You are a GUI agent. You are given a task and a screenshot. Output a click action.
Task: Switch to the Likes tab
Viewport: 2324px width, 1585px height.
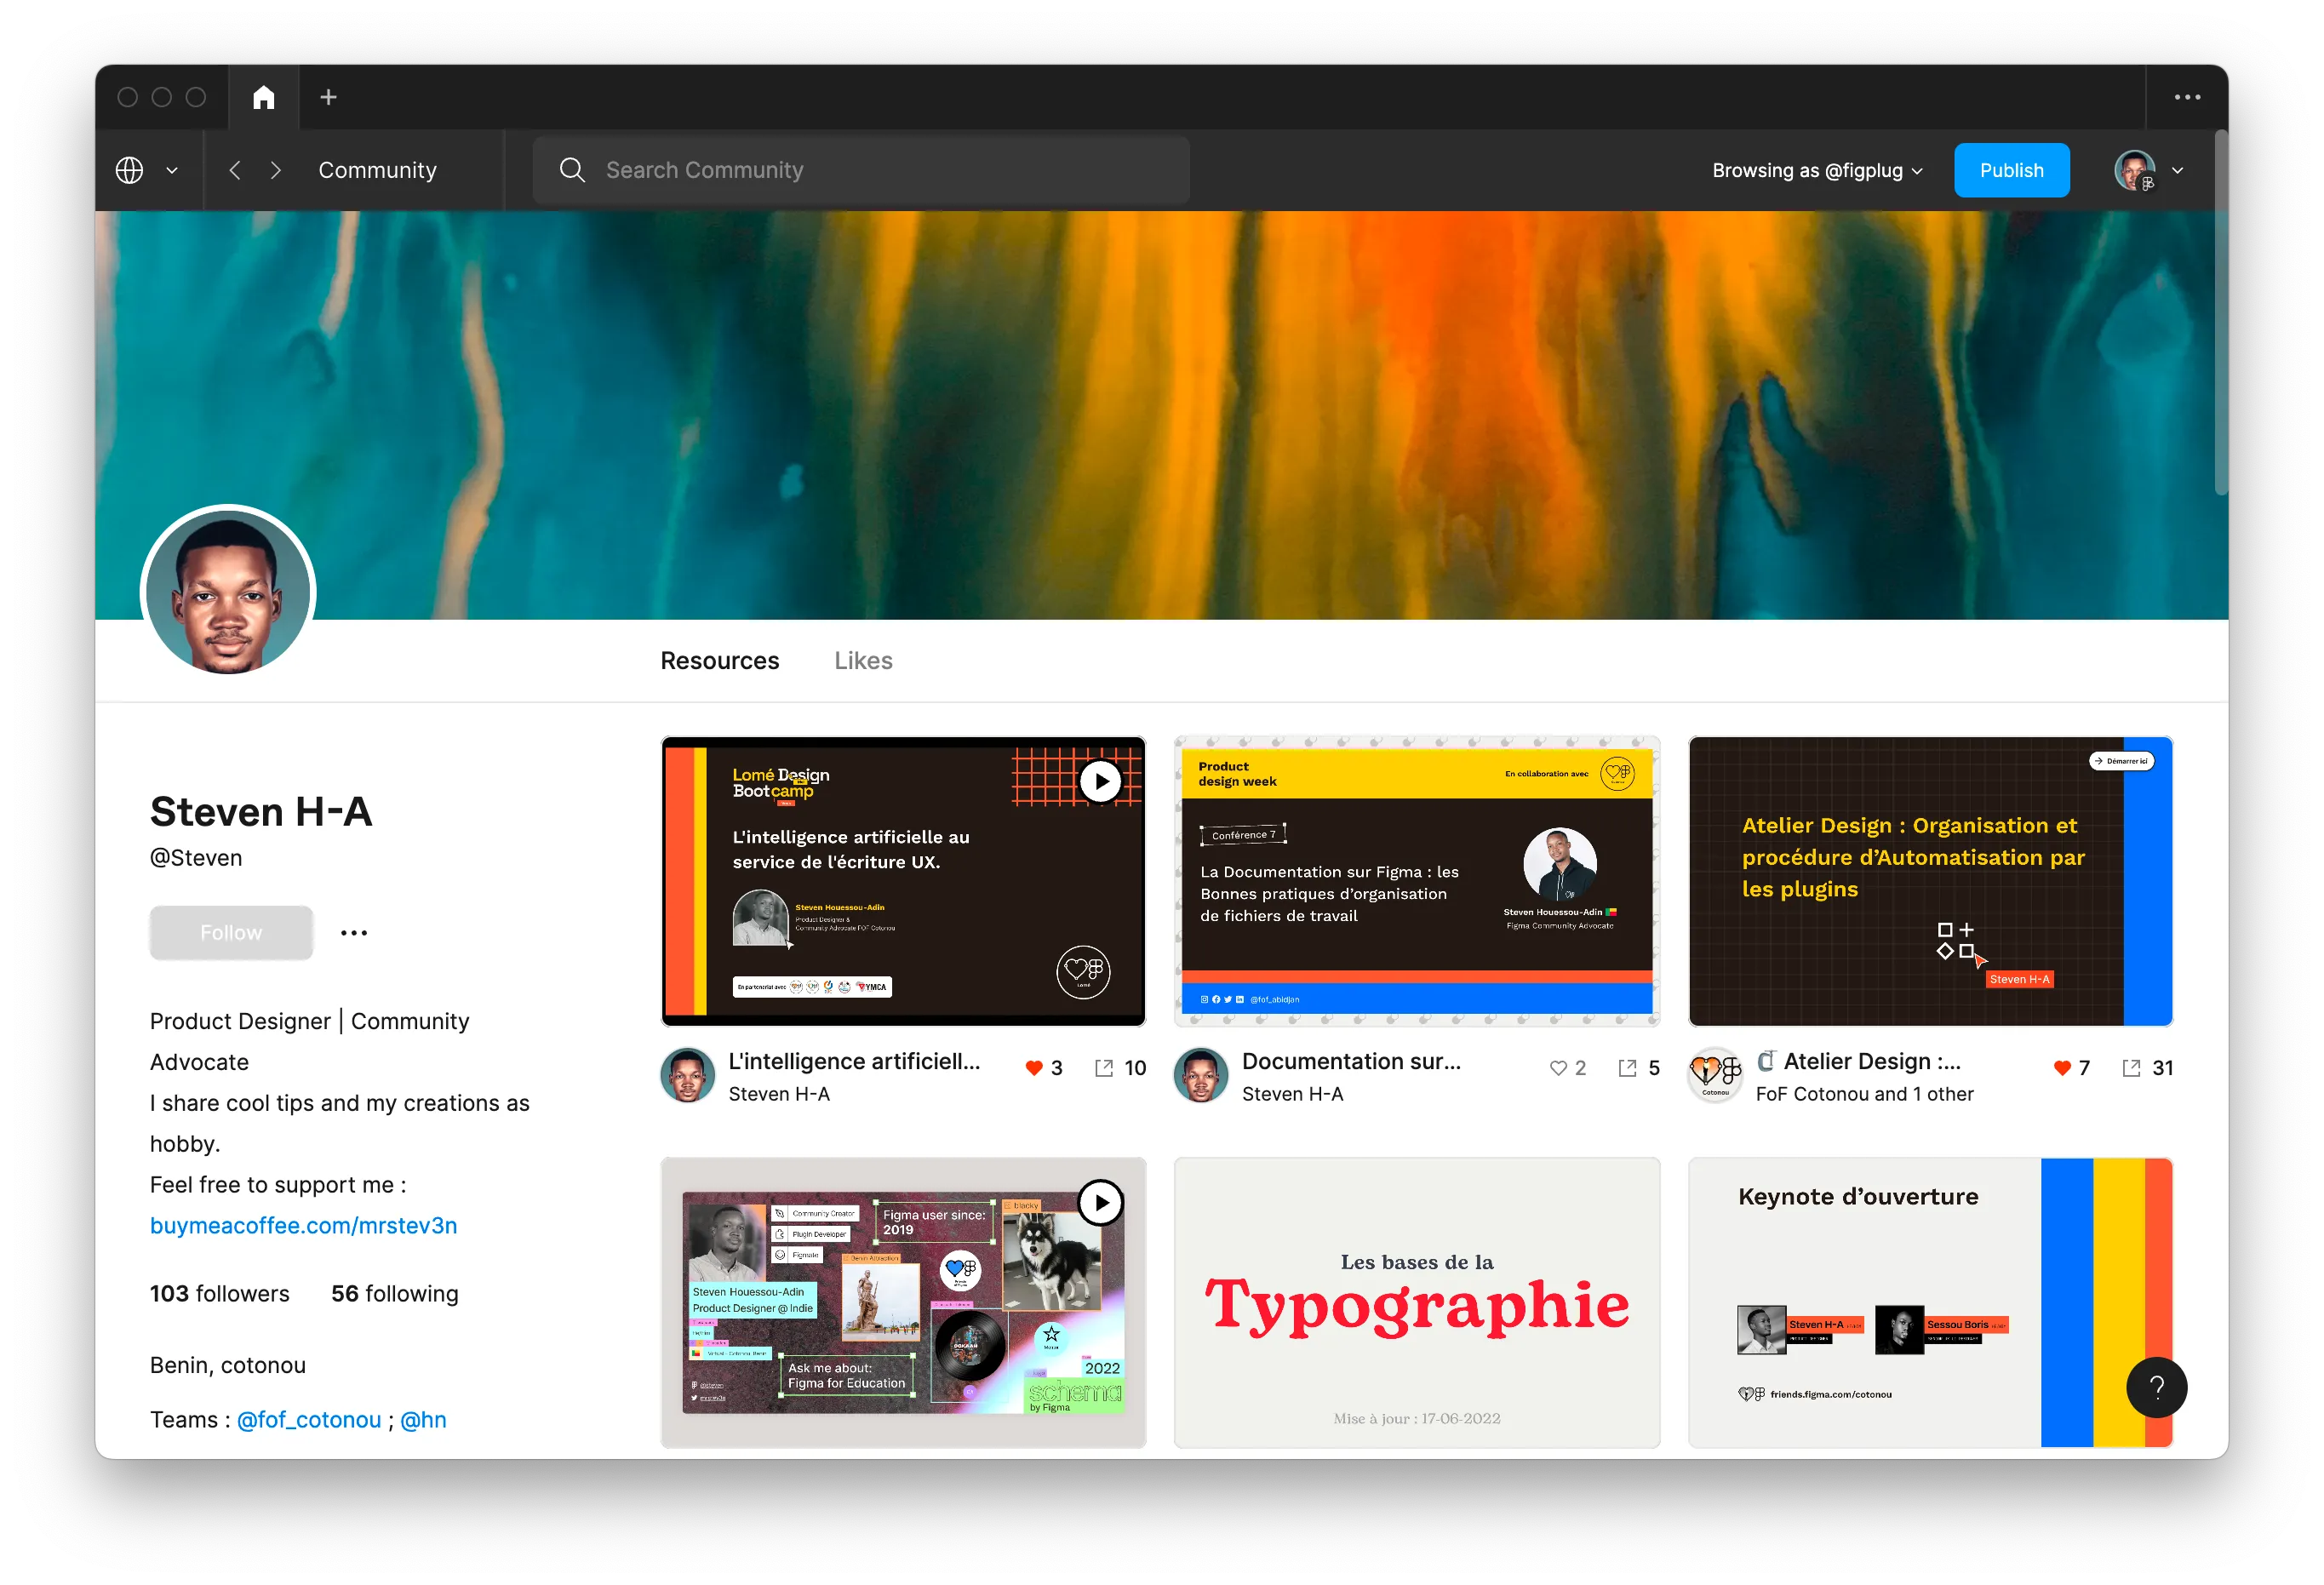(863, 661)
